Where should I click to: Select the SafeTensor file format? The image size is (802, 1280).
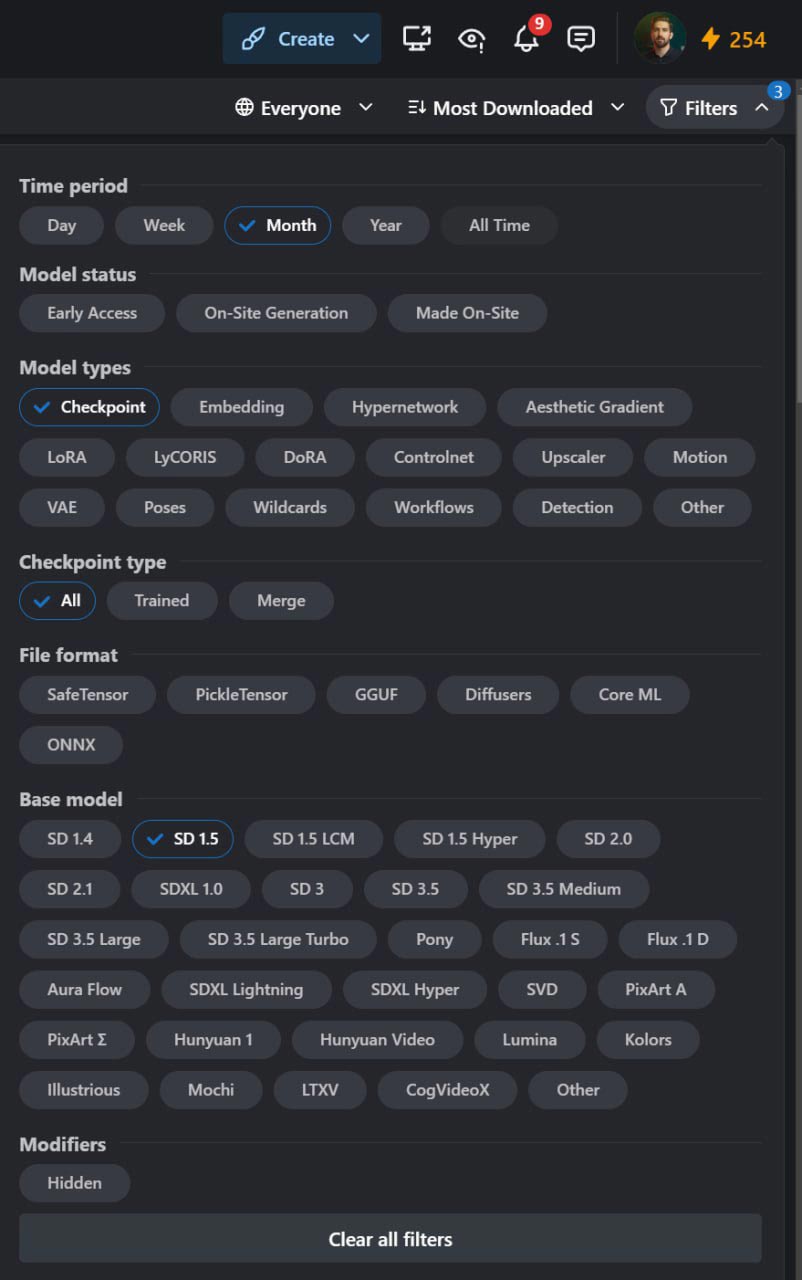point(88,694)
